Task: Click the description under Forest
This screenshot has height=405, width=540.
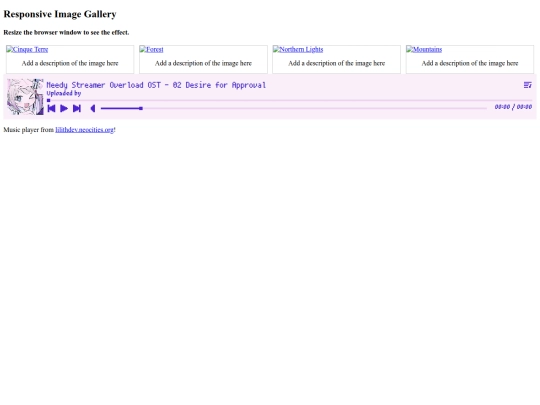Action: 203,63
